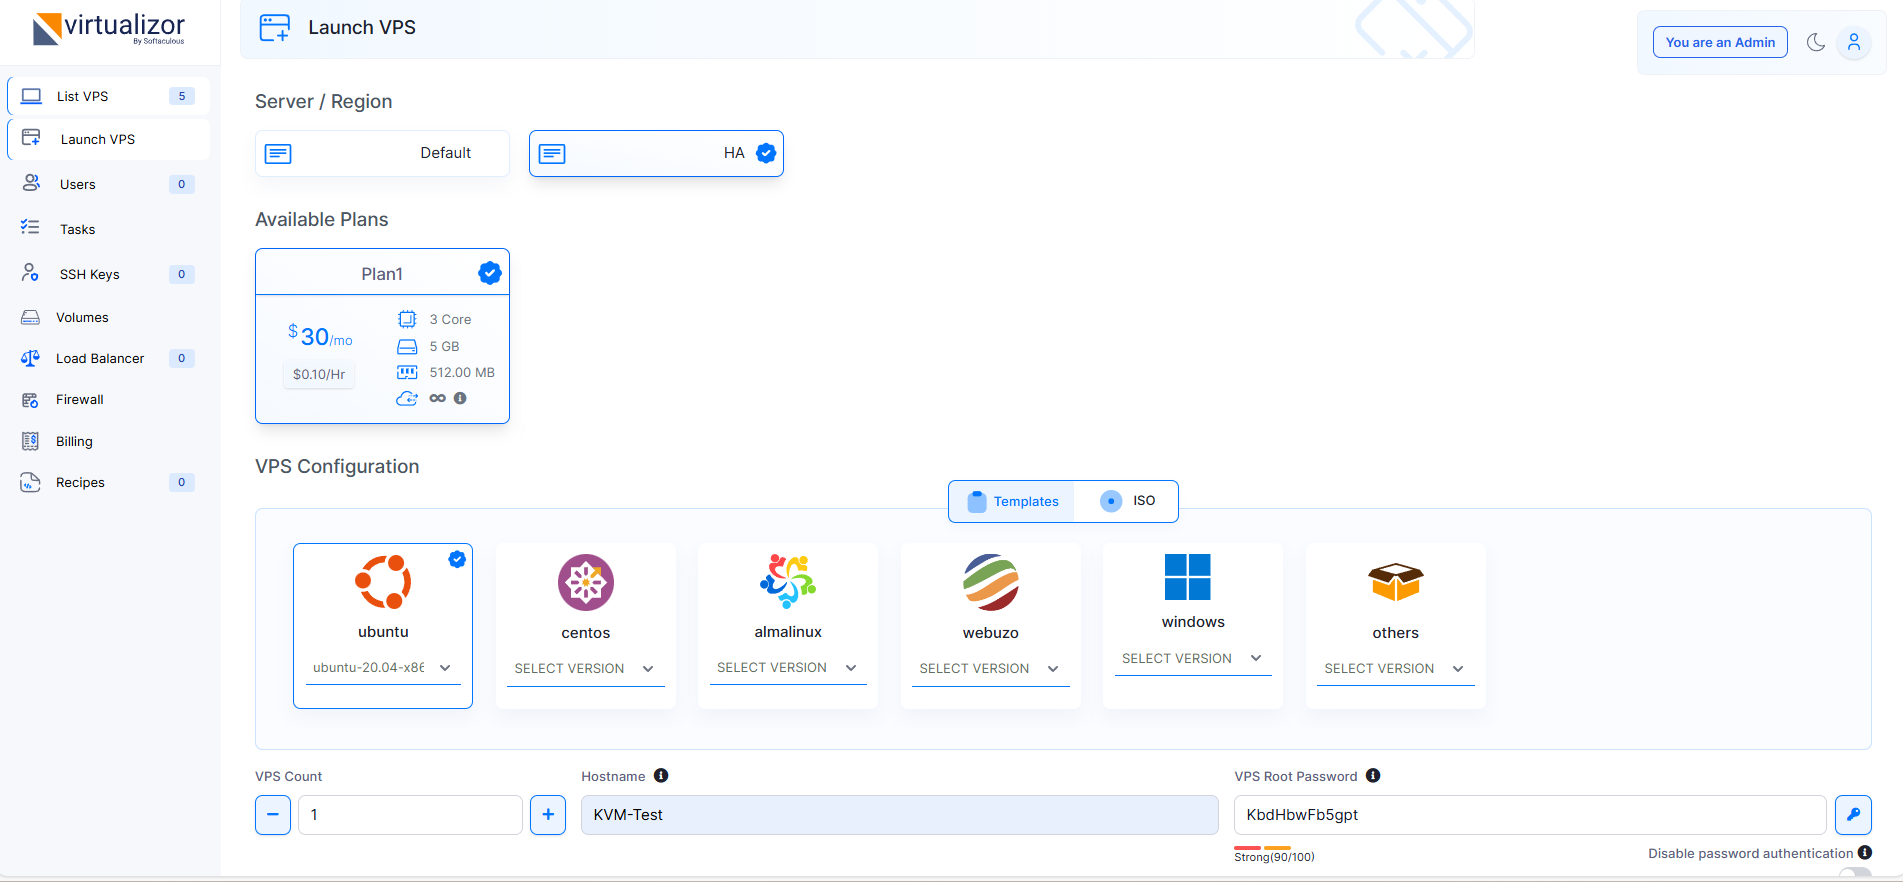Image resolution: width=1903 pixels, height=882 pixels.
Task: Open the List VPS page
Action: click(x=109, y=96)
